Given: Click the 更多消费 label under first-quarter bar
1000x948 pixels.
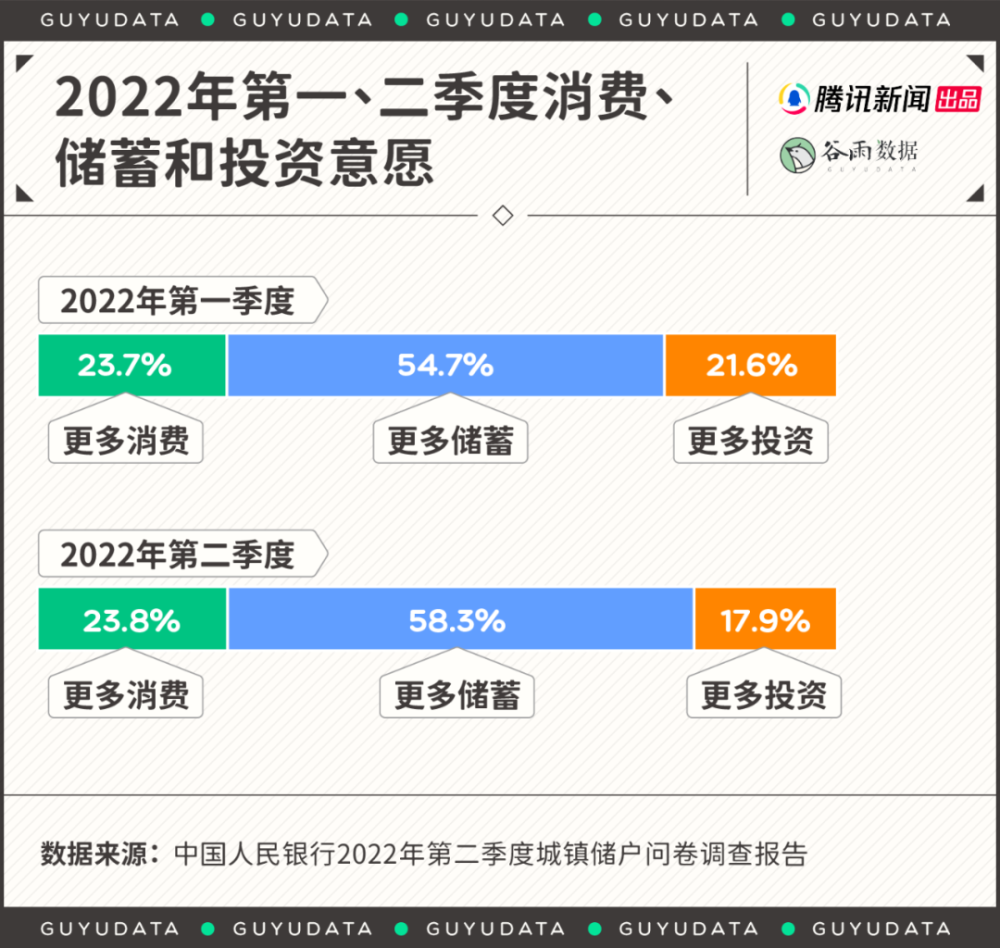Looking at the screenshot, I should point(126,440).
